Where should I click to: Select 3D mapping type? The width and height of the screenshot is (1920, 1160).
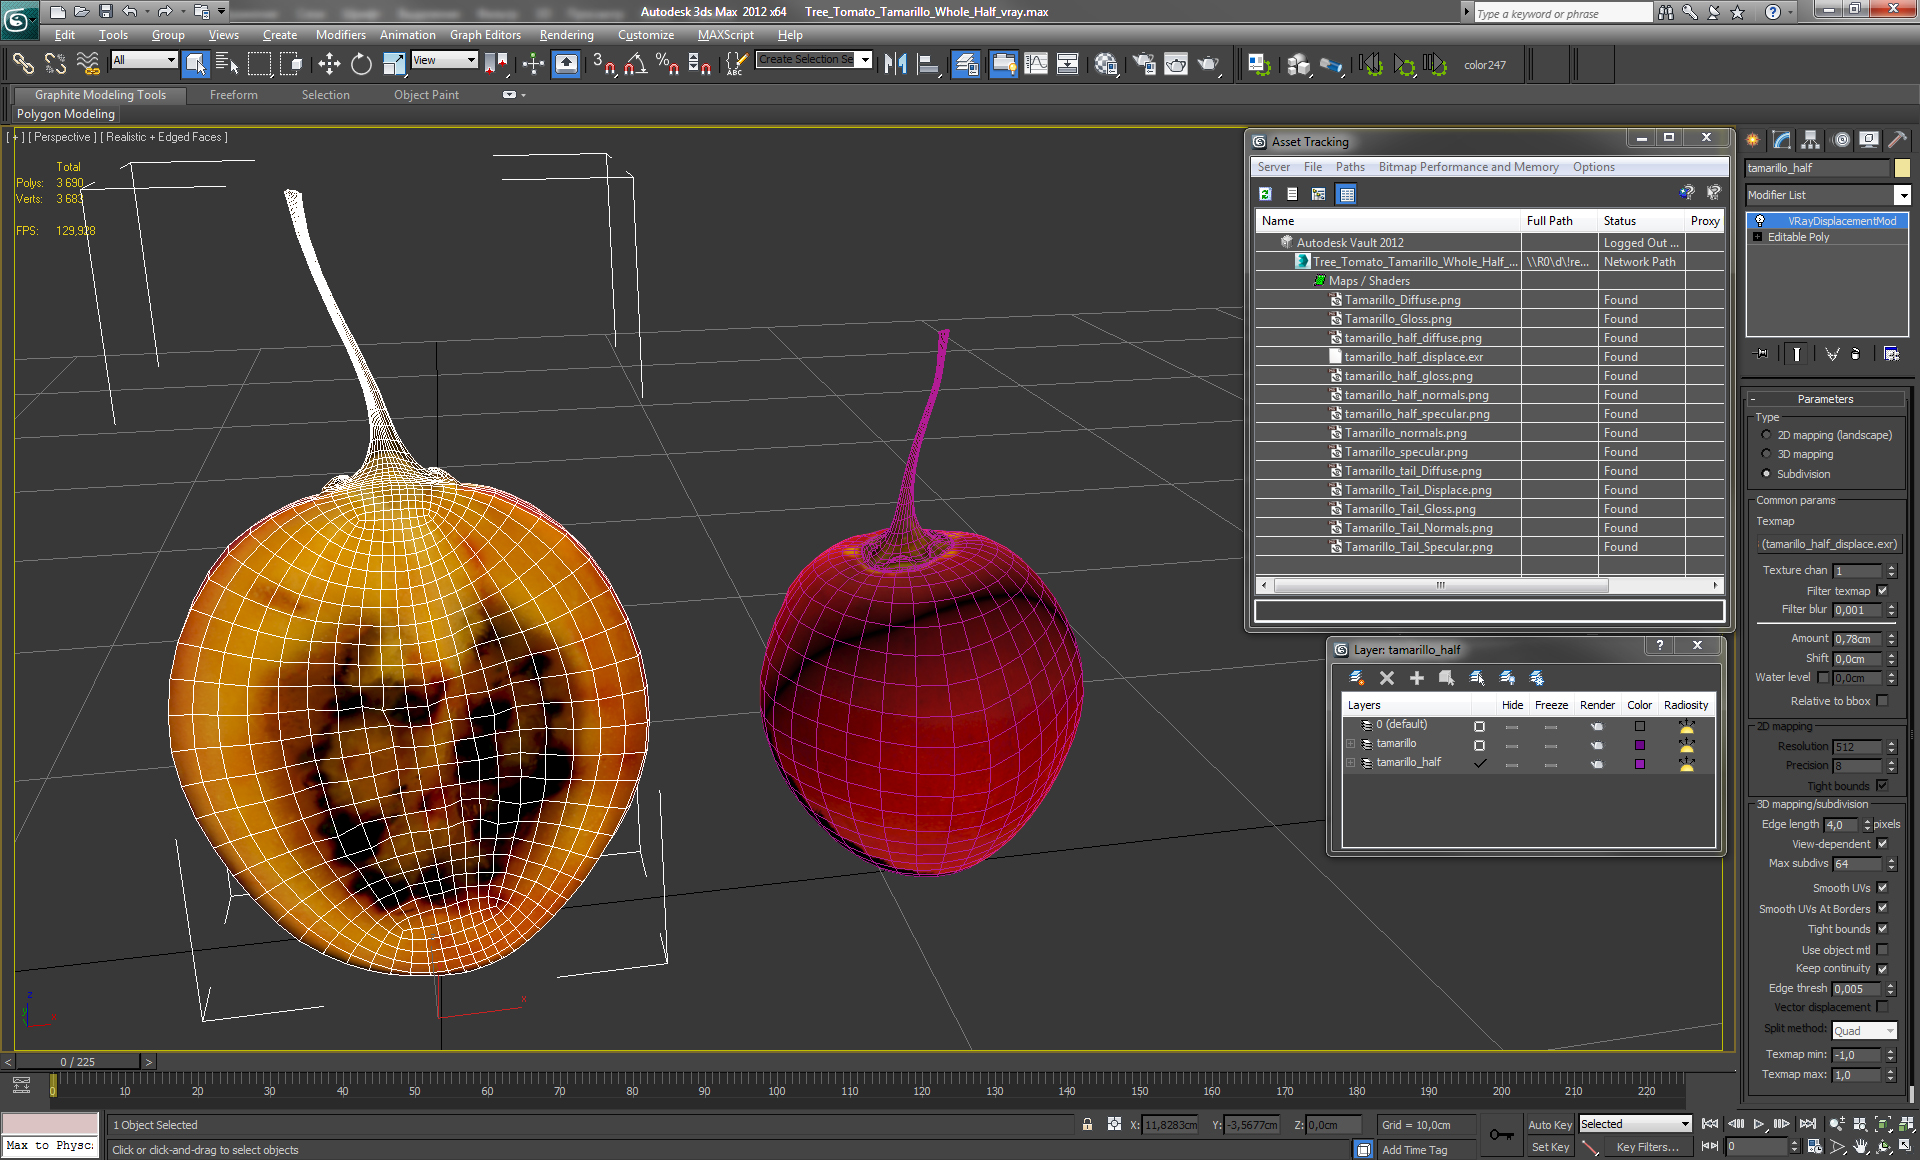[x=1766, y=454]
